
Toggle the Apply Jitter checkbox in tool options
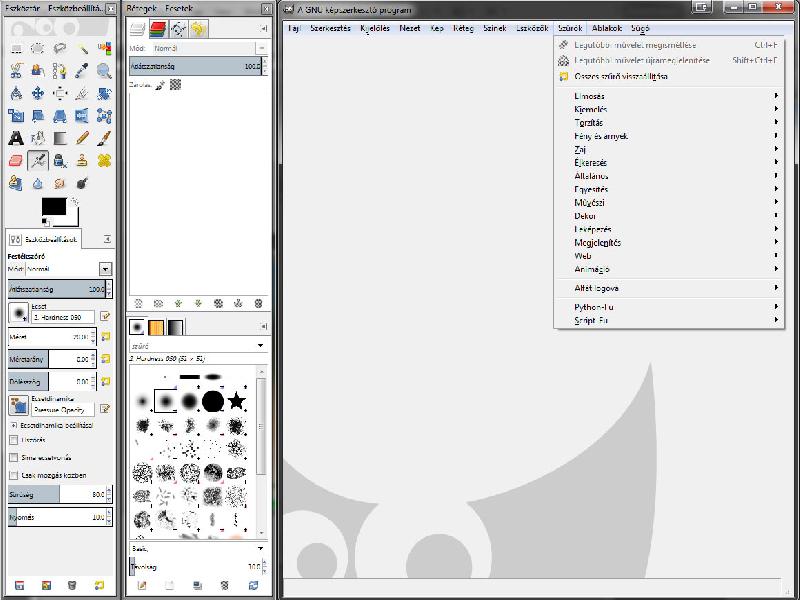pos(14,440)
